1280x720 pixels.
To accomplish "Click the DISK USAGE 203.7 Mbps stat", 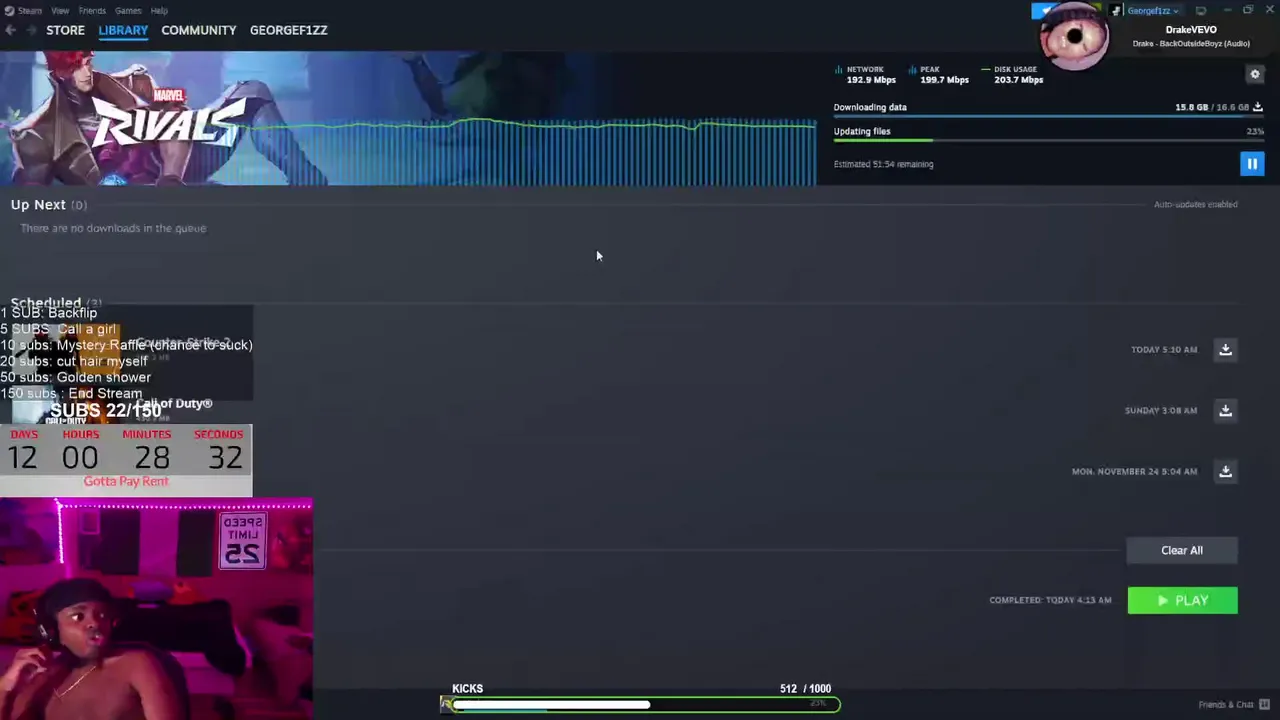I will pyautogui.click(x=1014, y=75).
